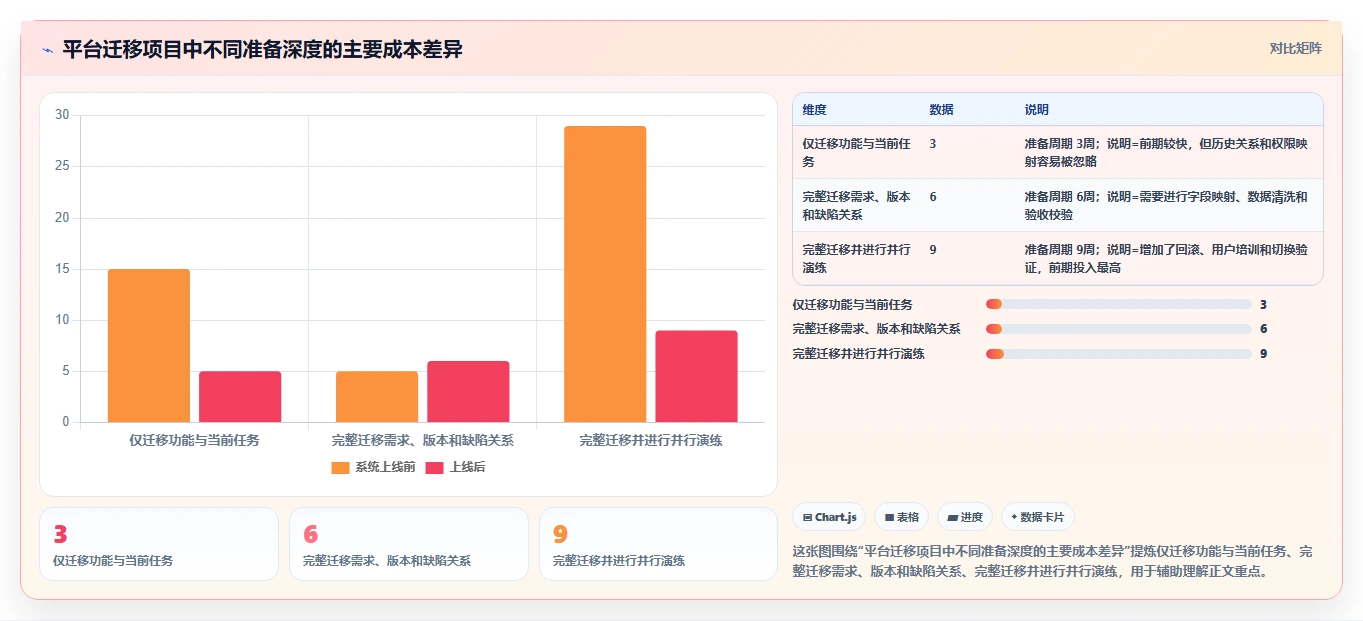This screenshot has width=1363, height=621.
Task: Click the value 6 in the table's 数据 column
Action: click(933, 197)
